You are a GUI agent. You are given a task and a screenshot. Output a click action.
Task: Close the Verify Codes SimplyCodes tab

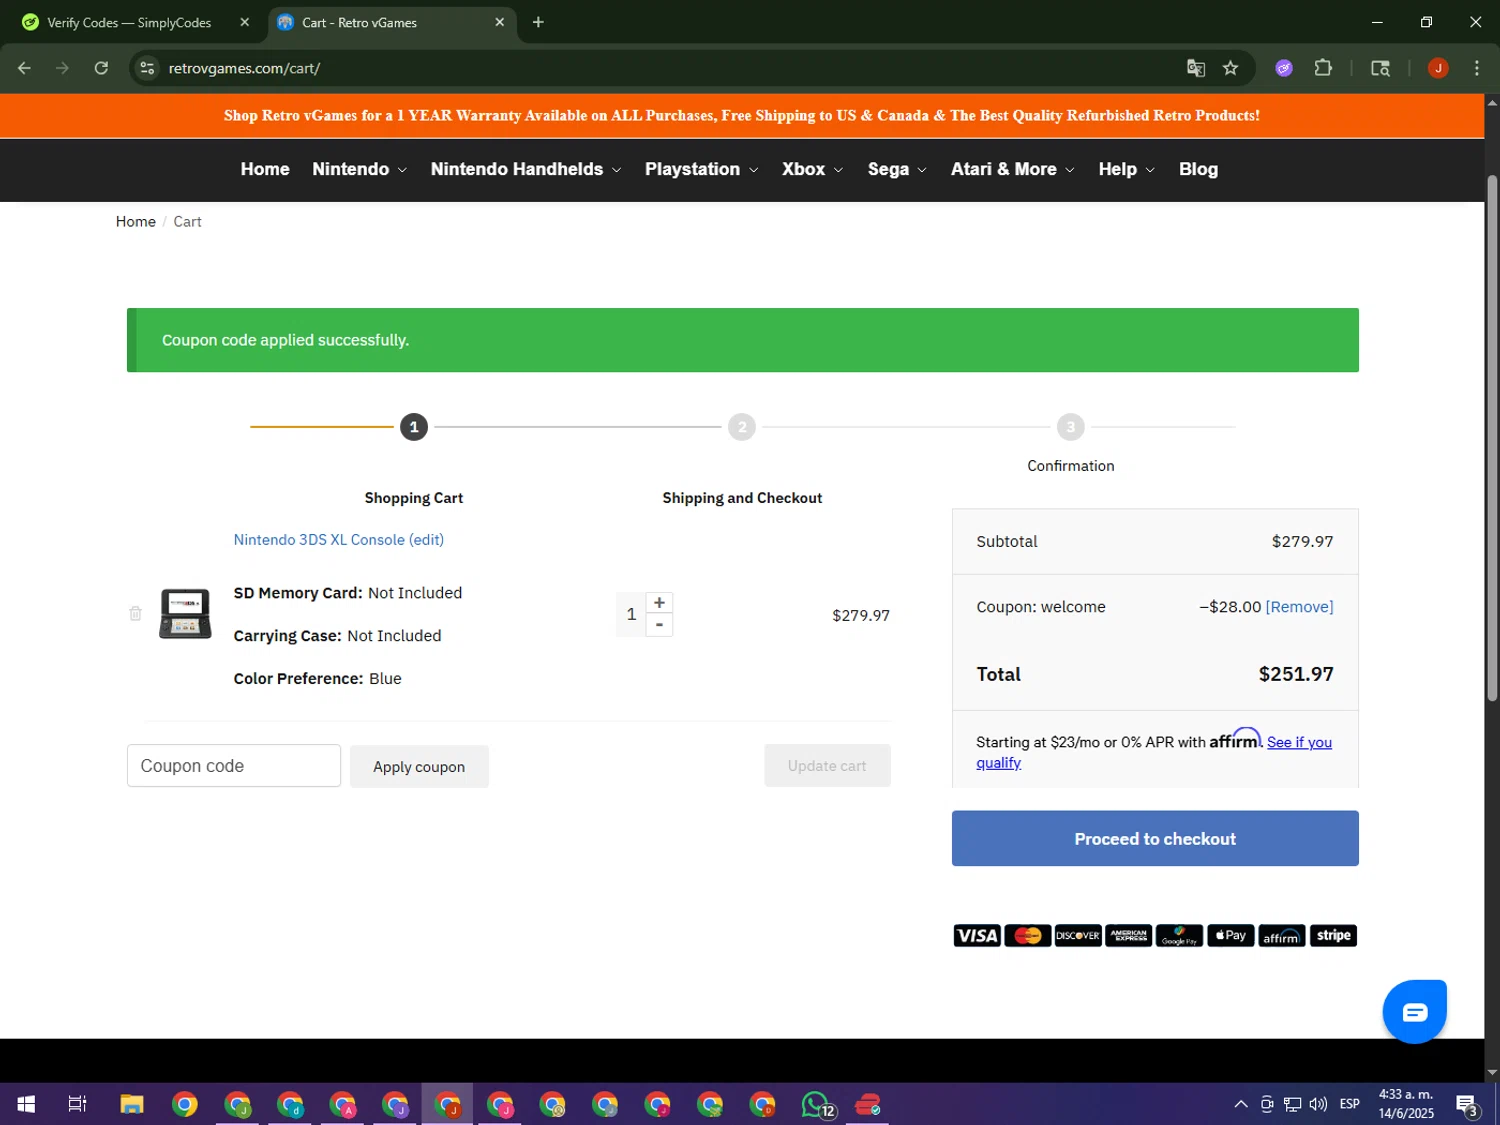pos(244,22)
